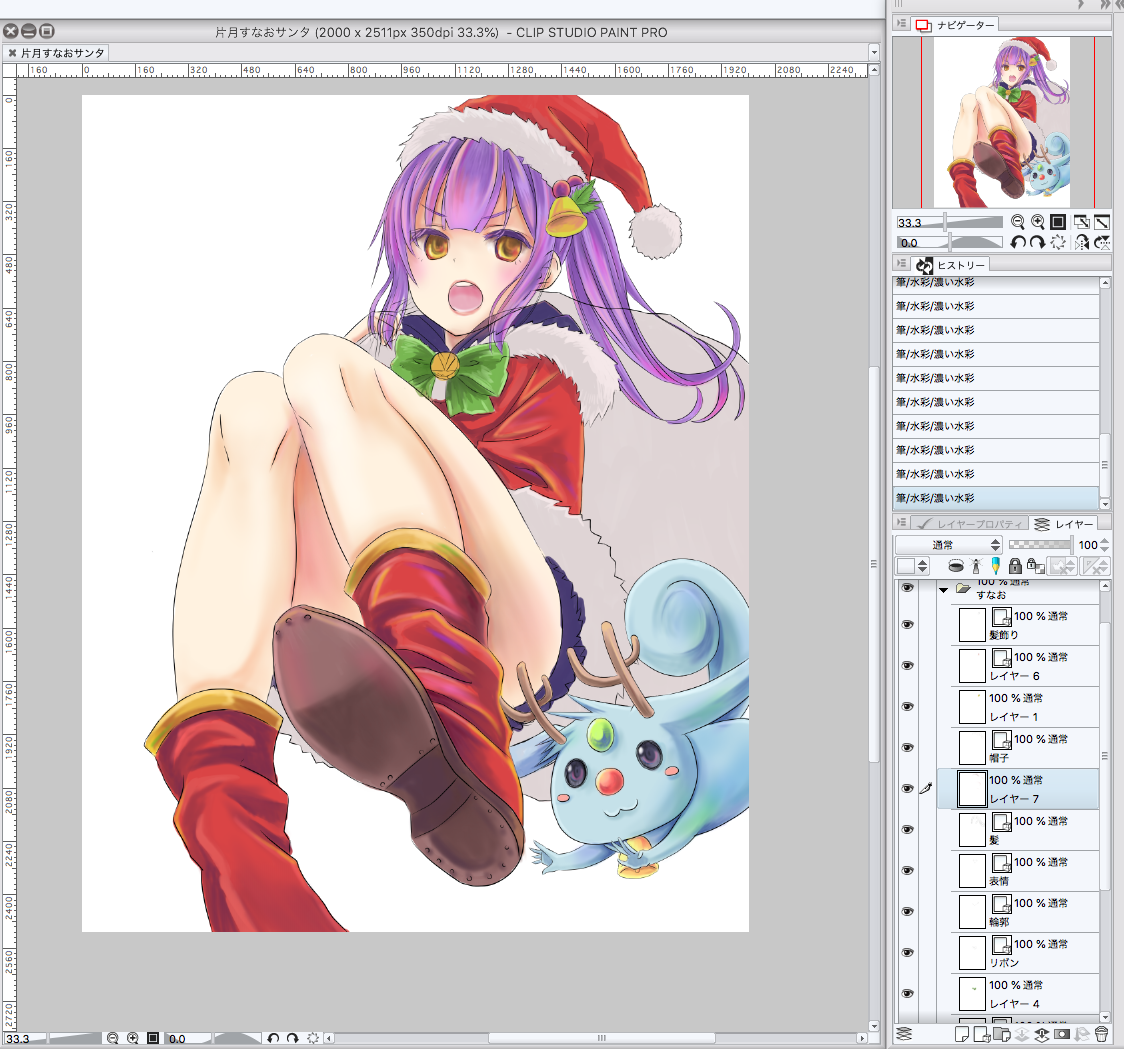
Task: Rotate canvas right using Navigator icon
Action: [x=1037, y=242]
